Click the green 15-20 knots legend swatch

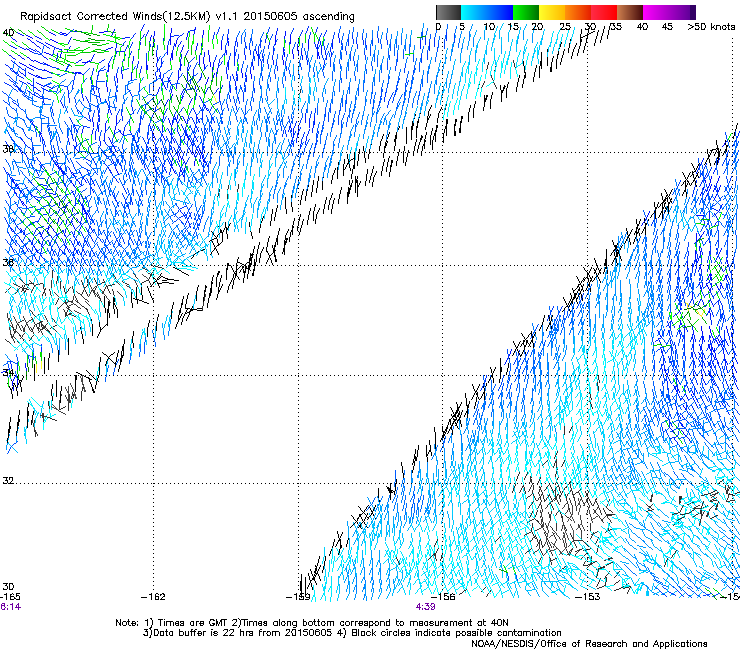pos(526,12)
